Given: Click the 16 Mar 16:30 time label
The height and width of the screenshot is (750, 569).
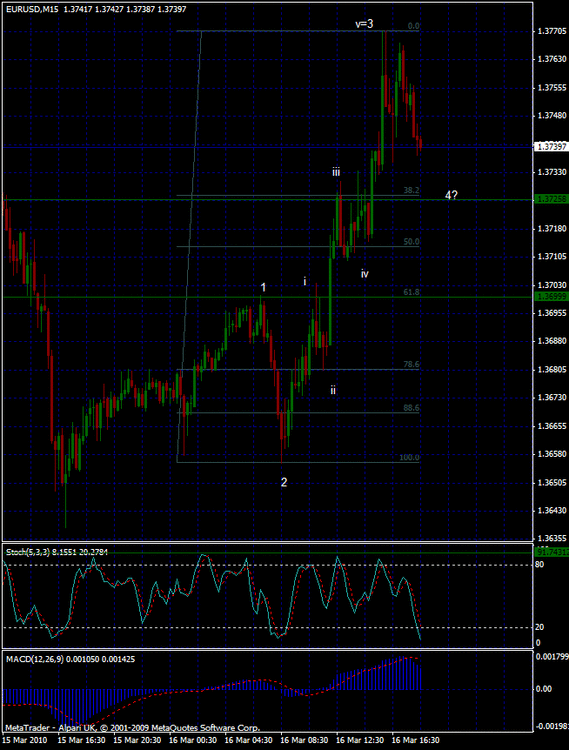Looking at the screenshot, I should (x=416, y=740).
